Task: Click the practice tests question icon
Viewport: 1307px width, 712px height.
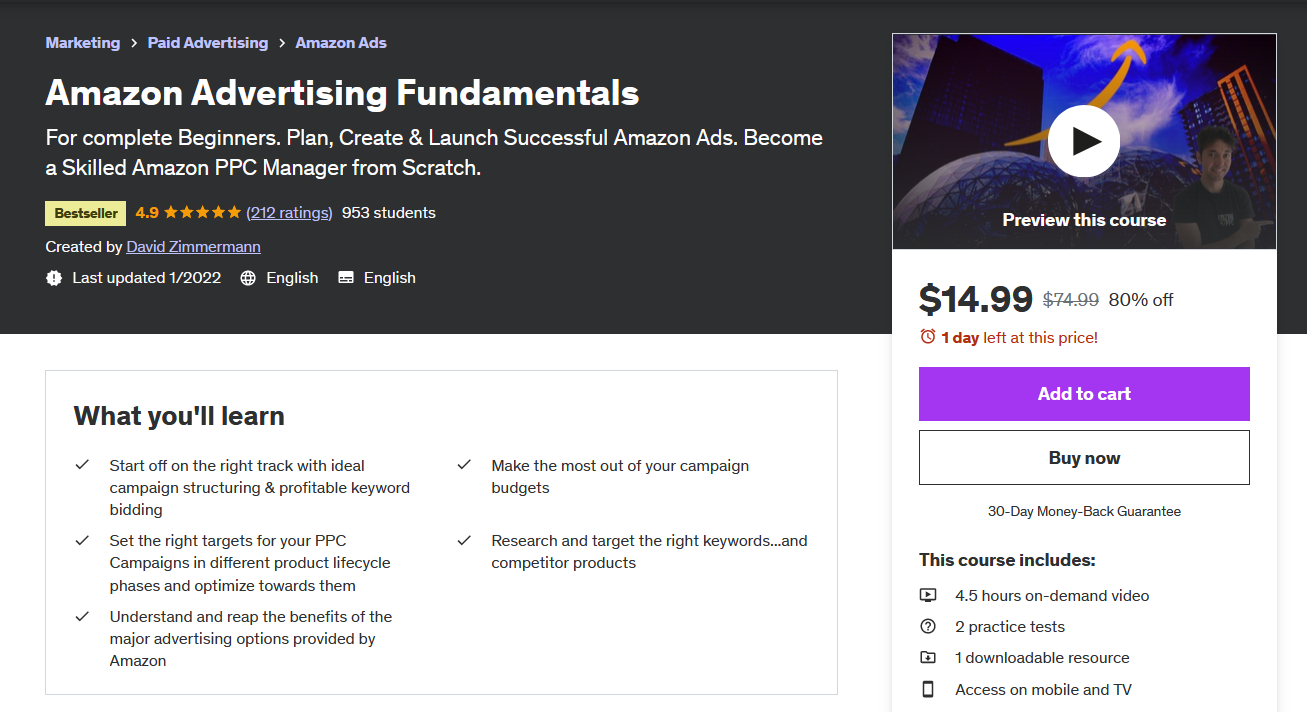Action: [x=928, y=627]
